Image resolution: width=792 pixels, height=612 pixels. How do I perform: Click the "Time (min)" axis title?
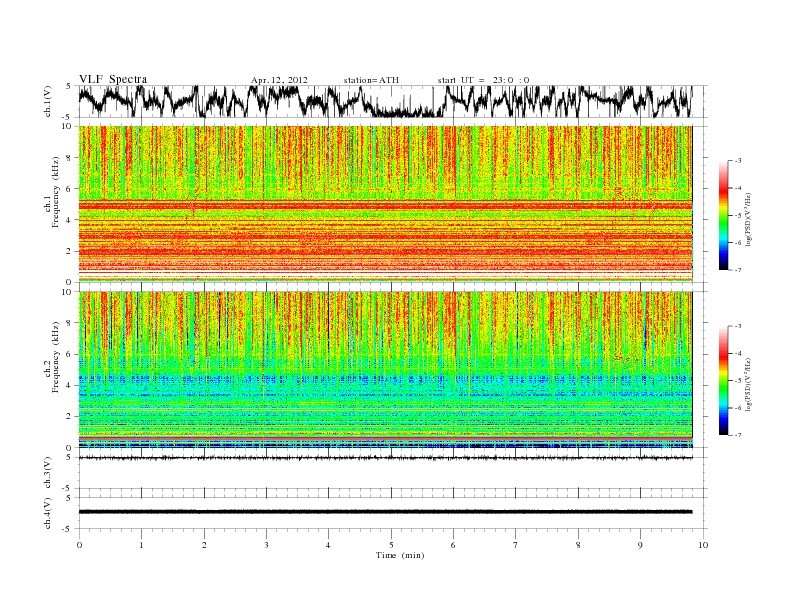click(400, 555)
